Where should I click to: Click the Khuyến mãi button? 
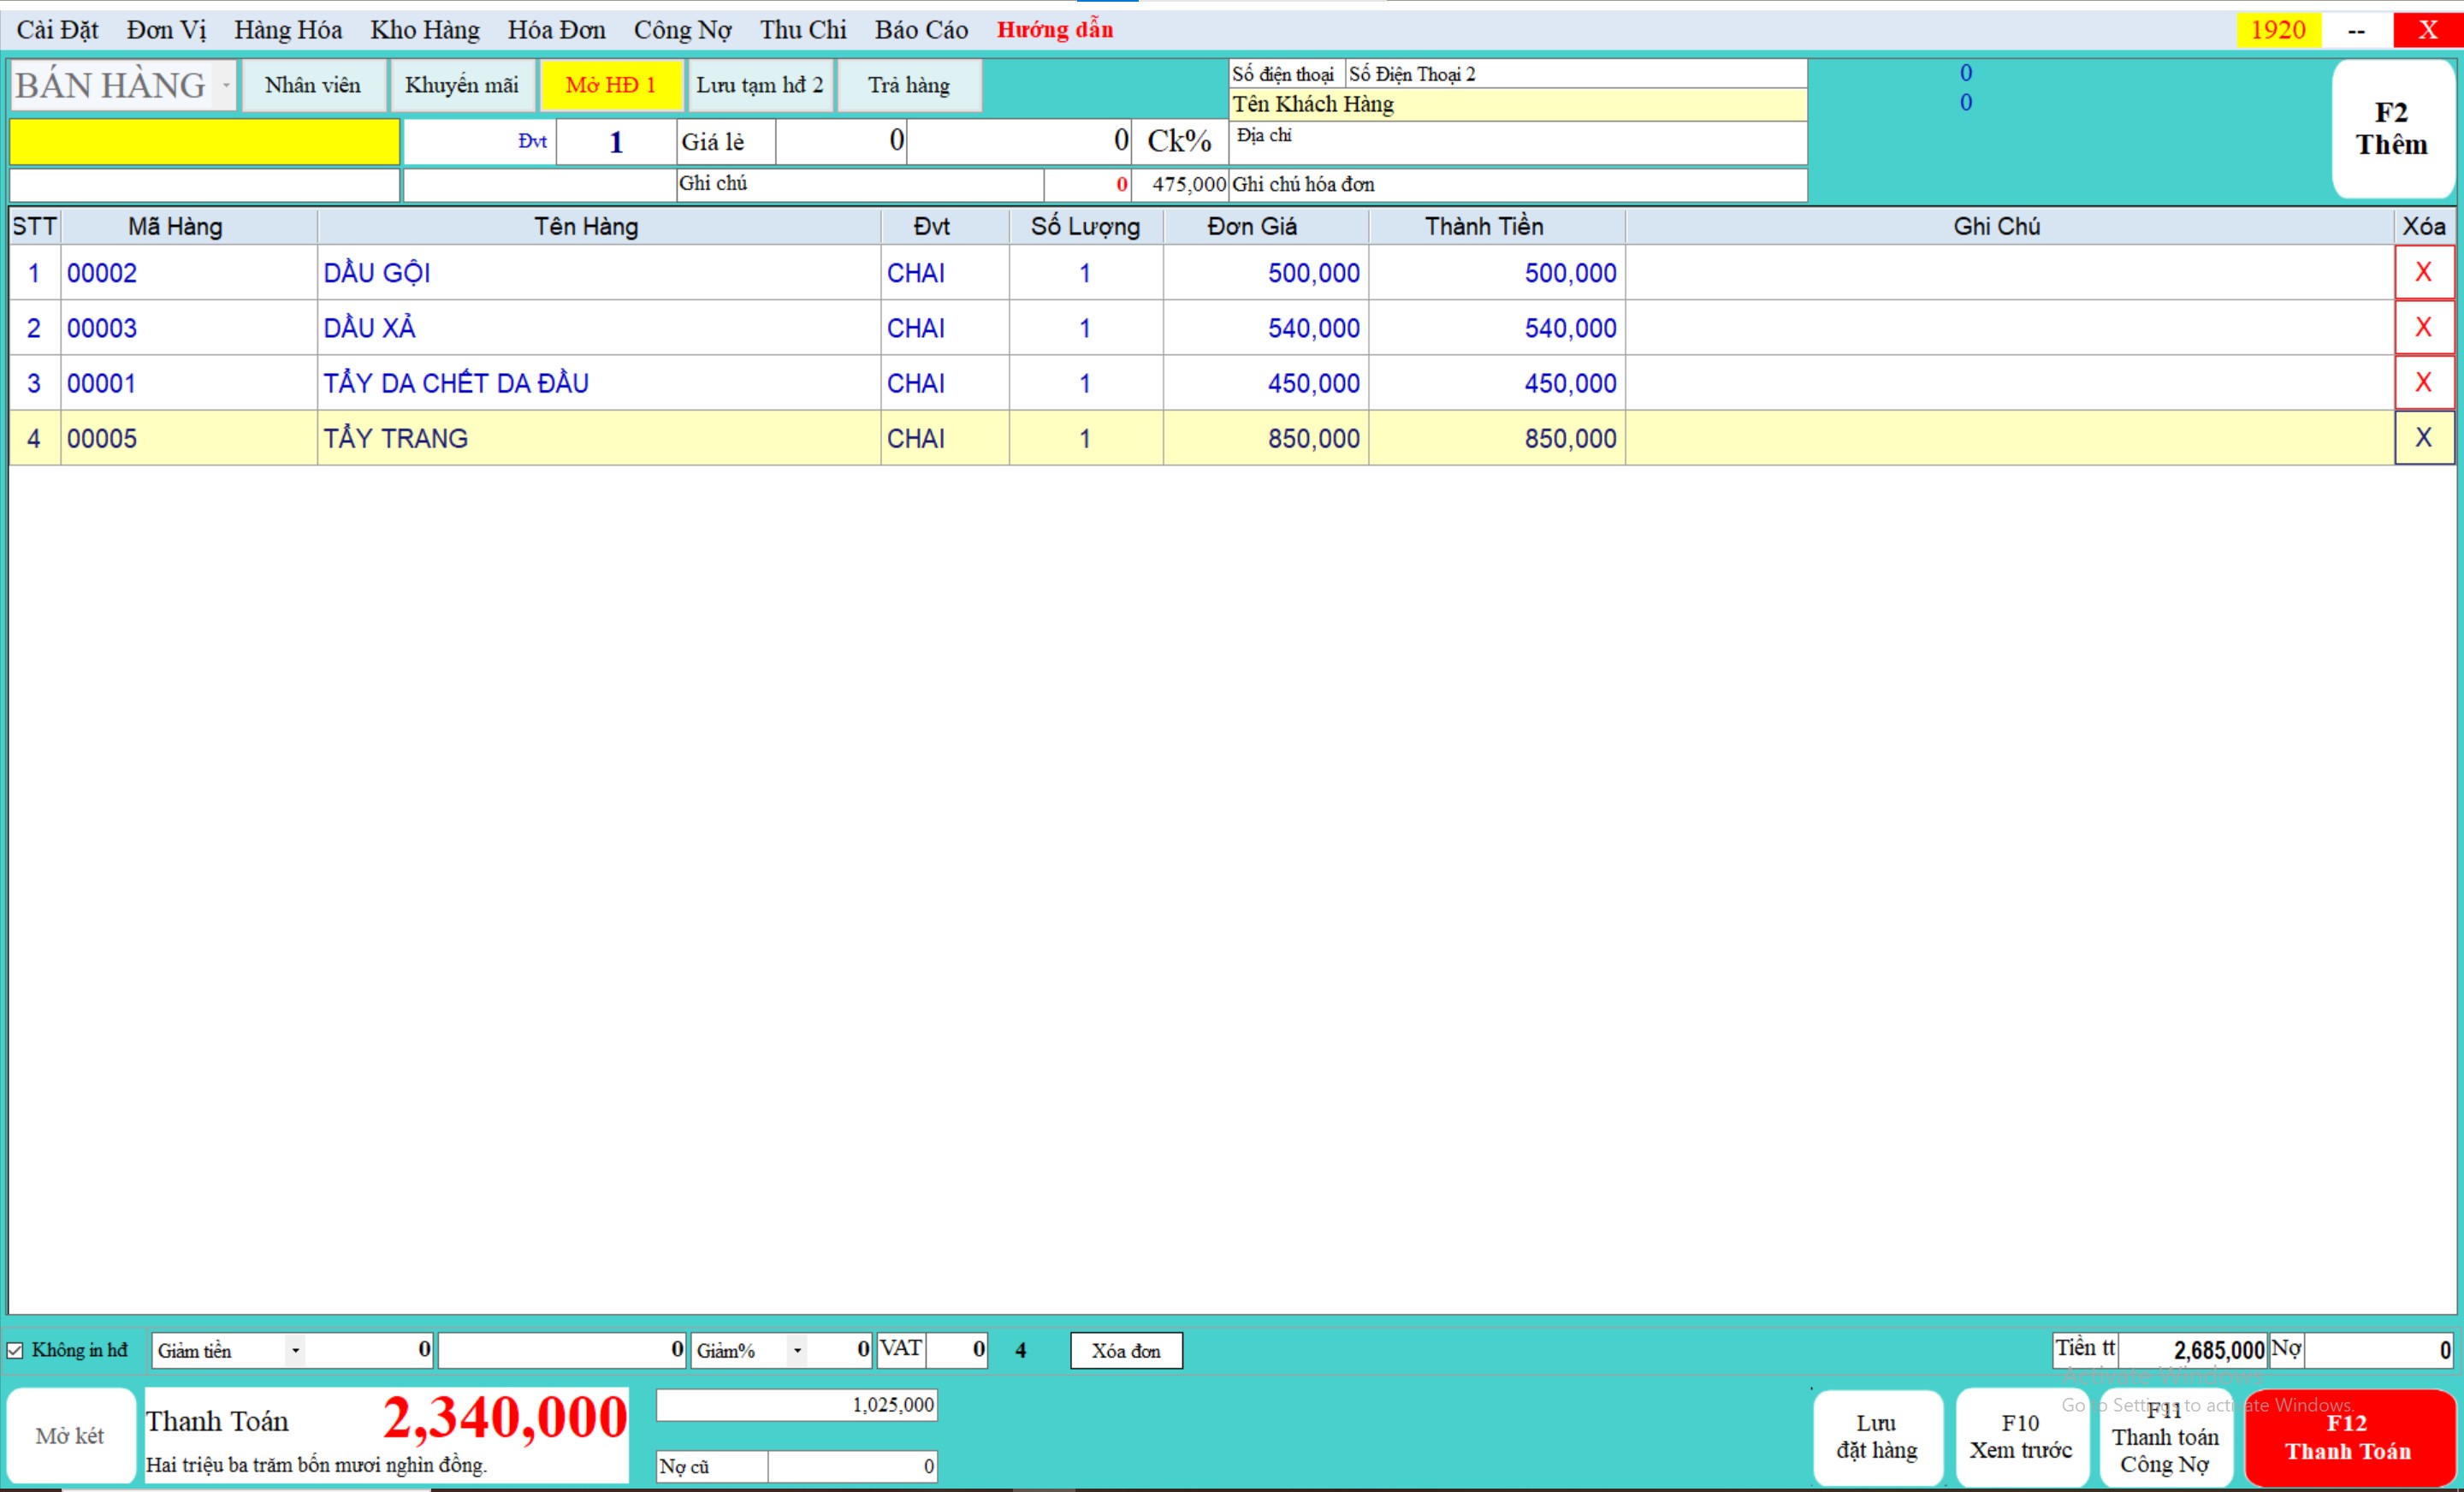click(462, 85)
